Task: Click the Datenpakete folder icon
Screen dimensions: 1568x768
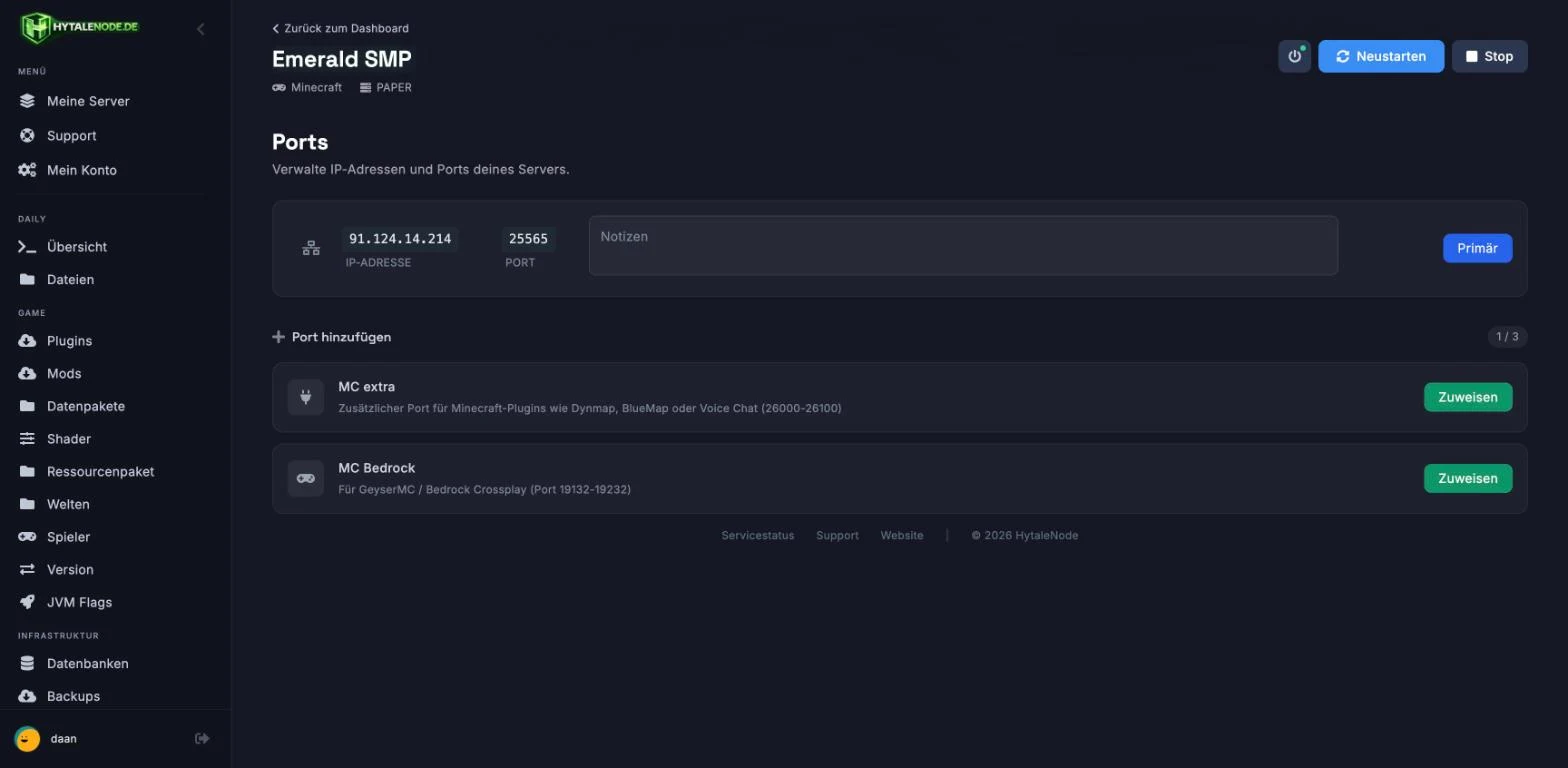Action: (x=27, y=406)
